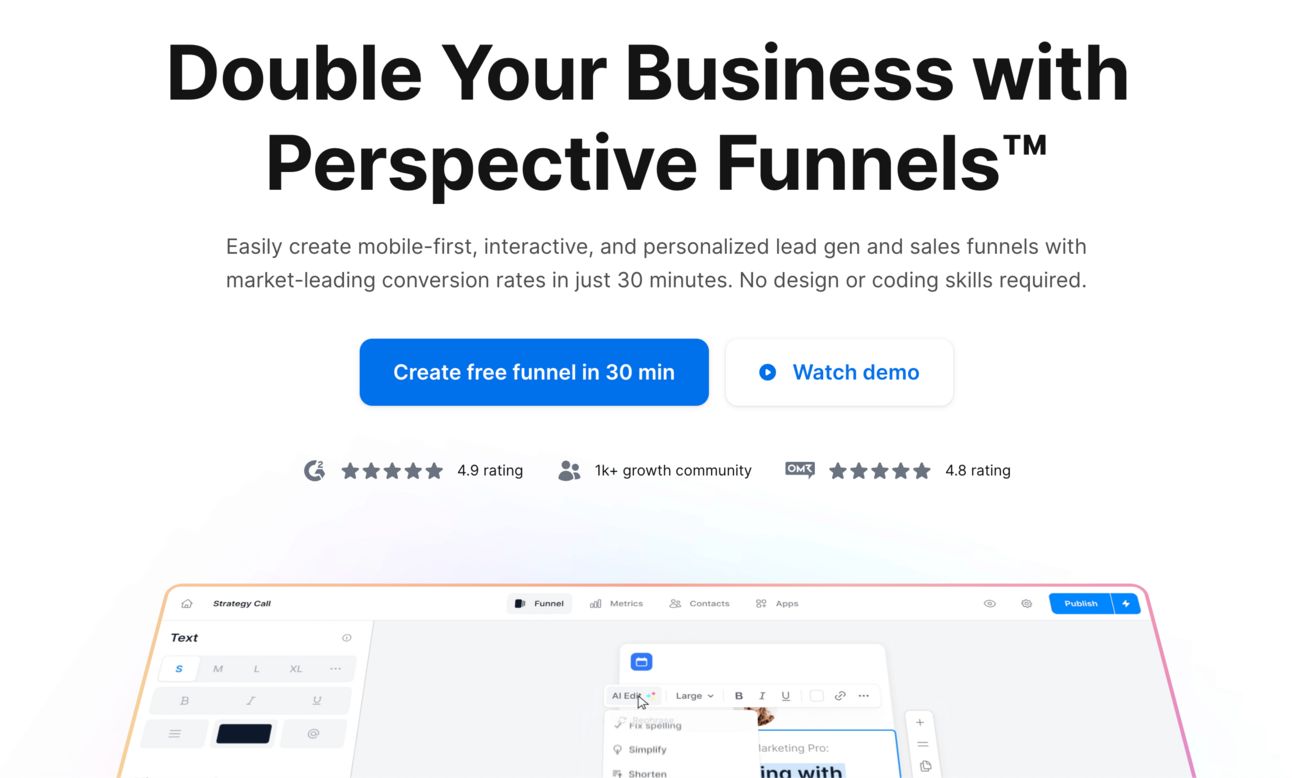Viewport: 1292px width, 778px height.
Task: Open more size options ellipsis
Action: point(335,669)
